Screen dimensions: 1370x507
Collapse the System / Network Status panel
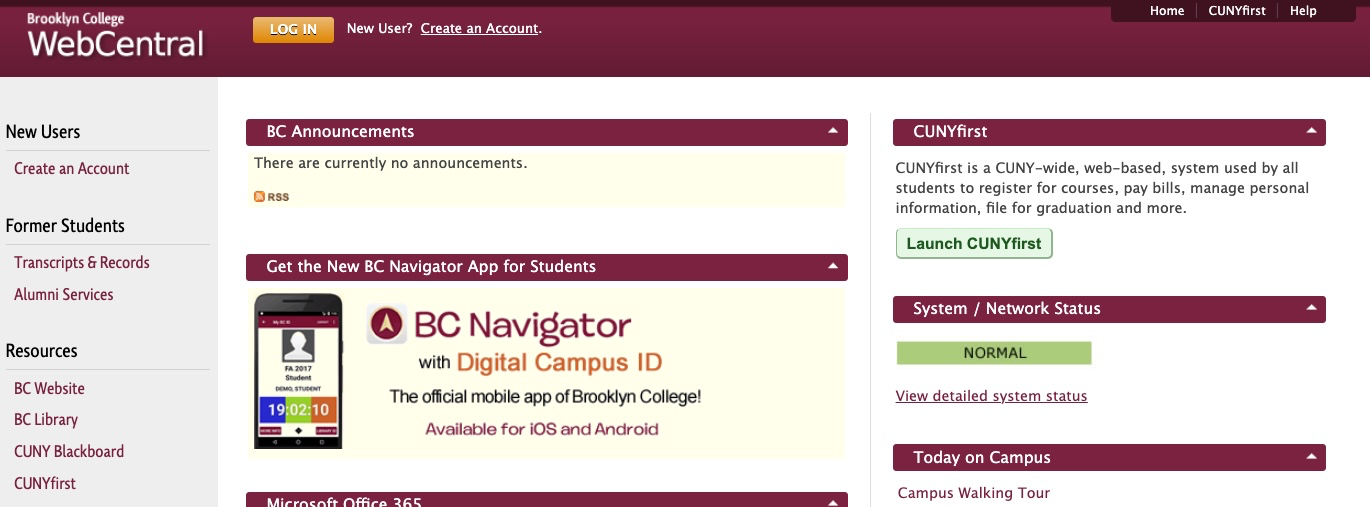point(1311,309)
